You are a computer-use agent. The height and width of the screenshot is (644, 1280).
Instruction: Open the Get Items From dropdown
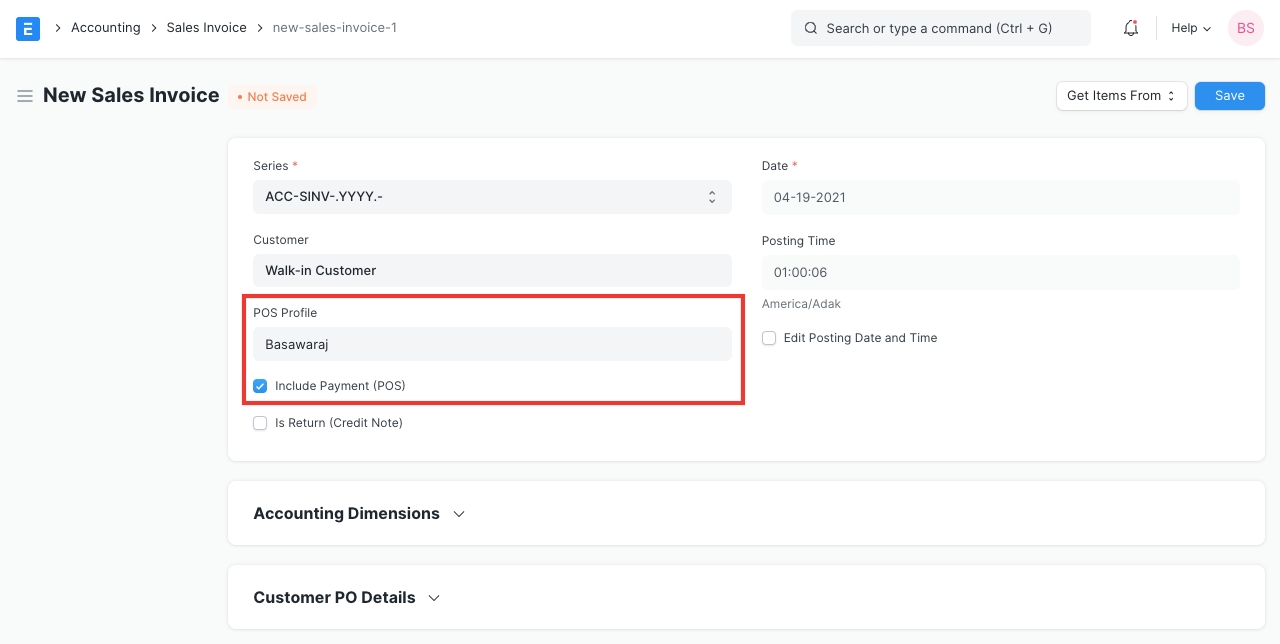(1121, 96)
